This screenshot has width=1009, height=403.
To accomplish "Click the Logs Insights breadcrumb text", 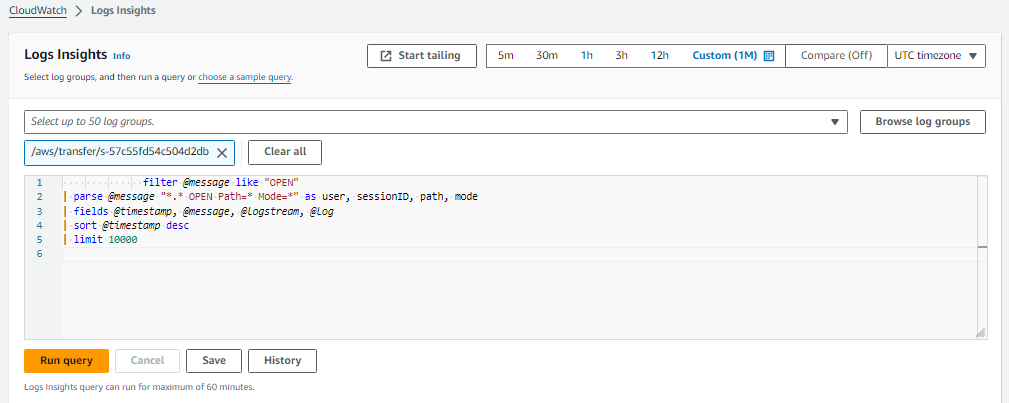I will click(x=124, y=10).
